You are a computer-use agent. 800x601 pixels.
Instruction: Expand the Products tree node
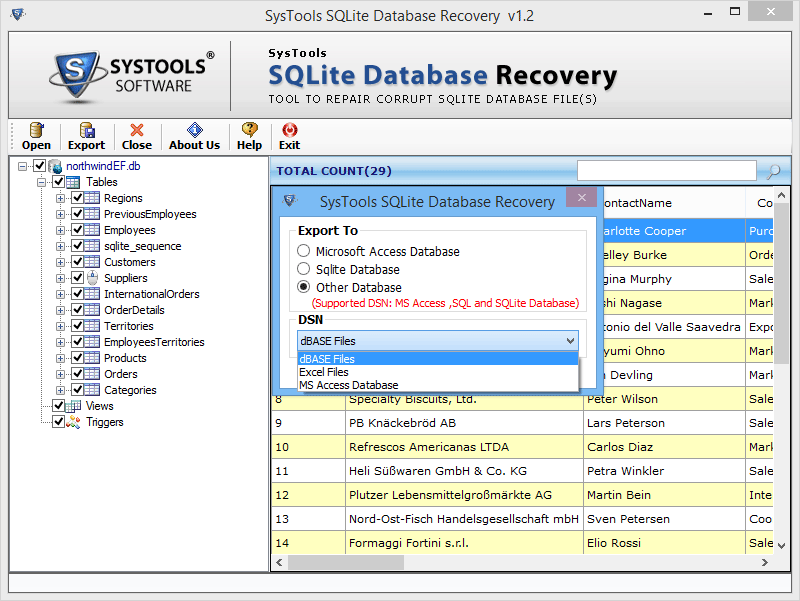(60, 358)
